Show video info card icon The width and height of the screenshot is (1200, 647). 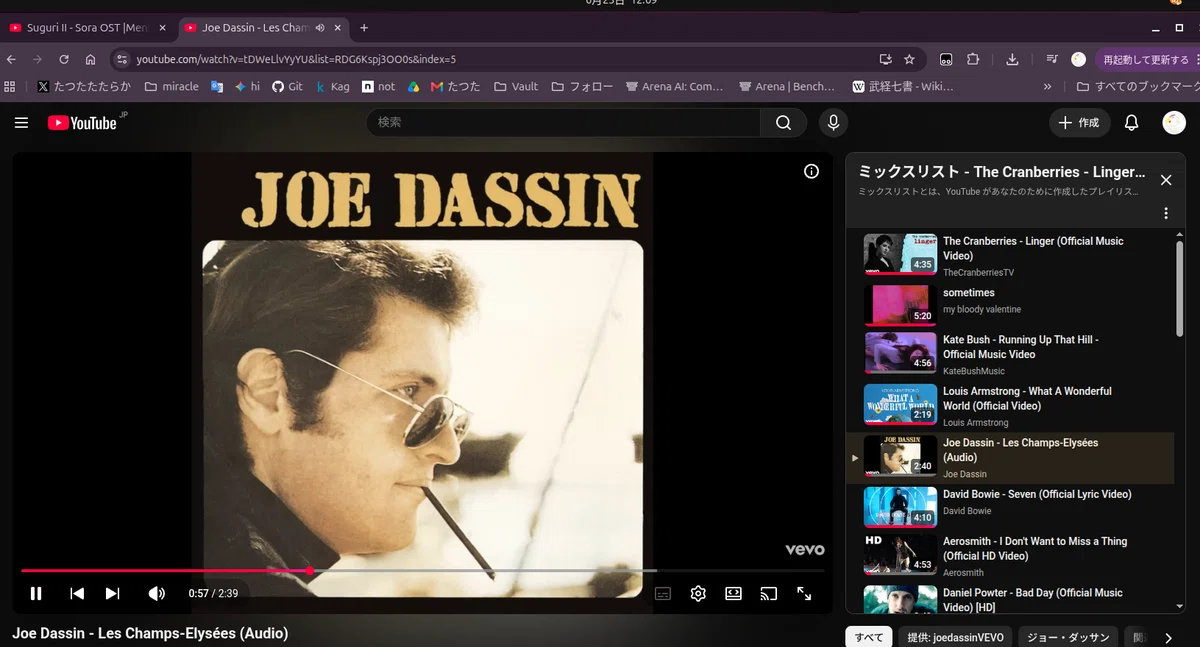811,171
